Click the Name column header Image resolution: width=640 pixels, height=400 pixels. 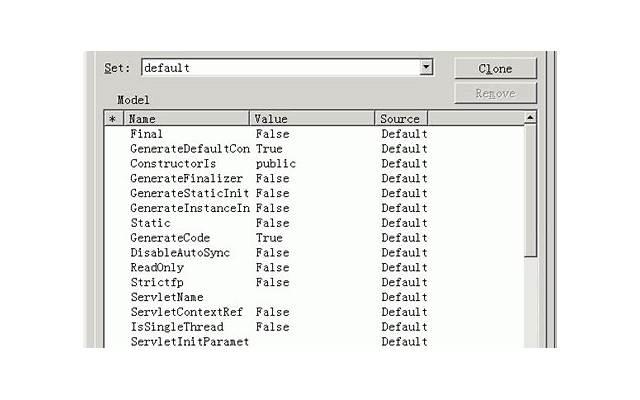coord(185,119)
